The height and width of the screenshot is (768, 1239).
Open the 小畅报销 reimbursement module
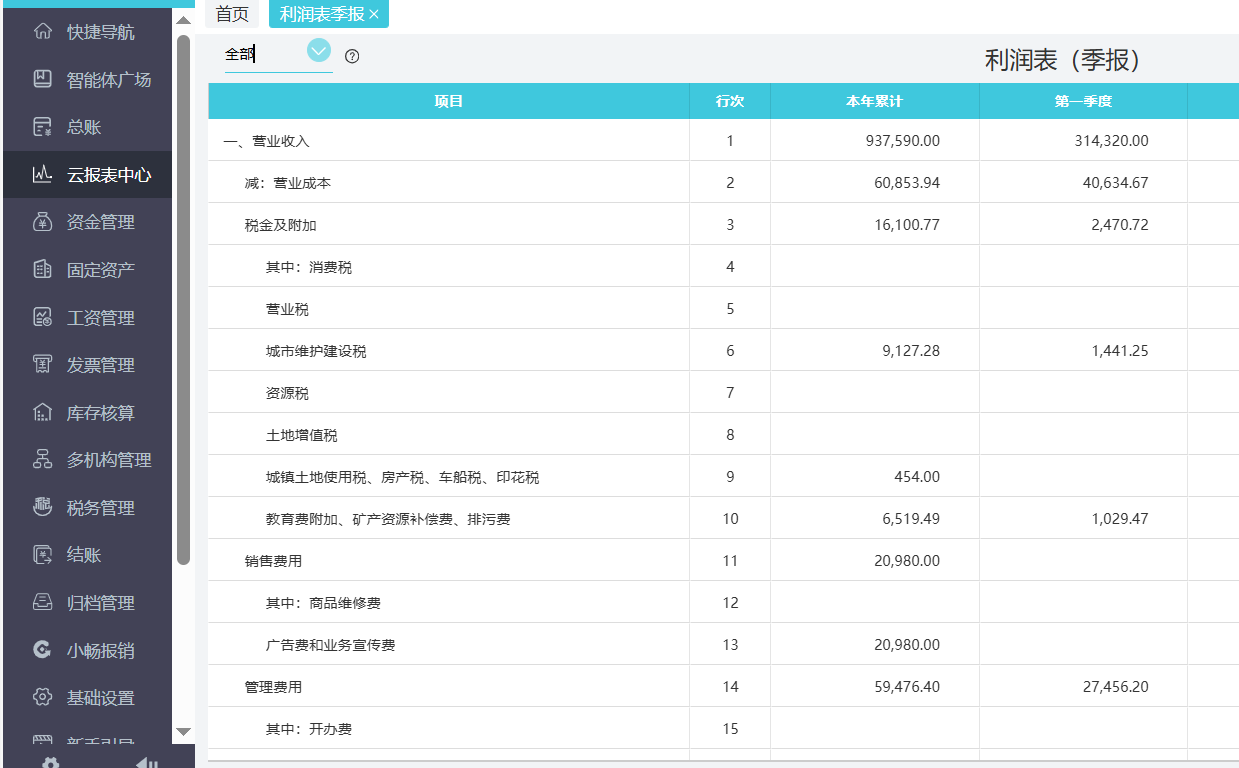[x=42, y=650]
